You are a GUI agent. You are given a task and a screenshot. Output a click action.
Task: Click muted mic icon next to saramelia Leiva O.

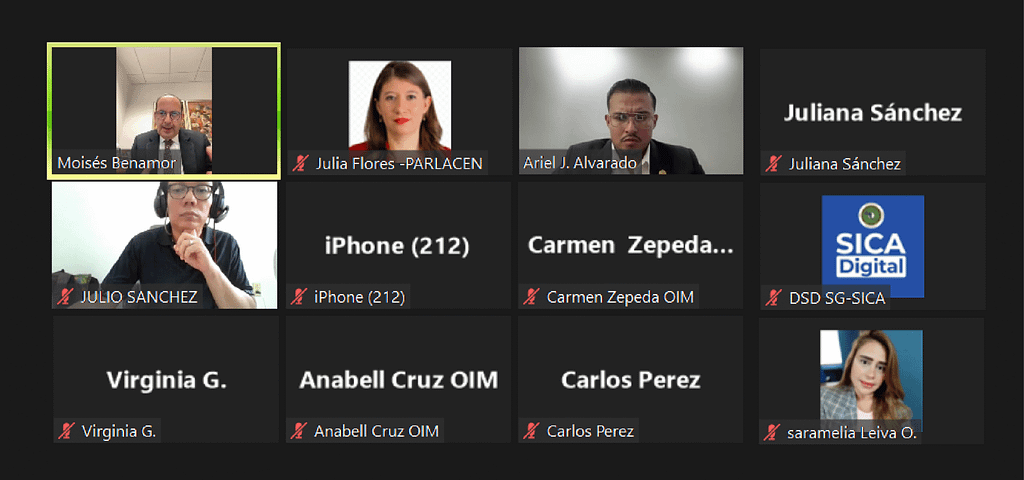click(773, 432)
